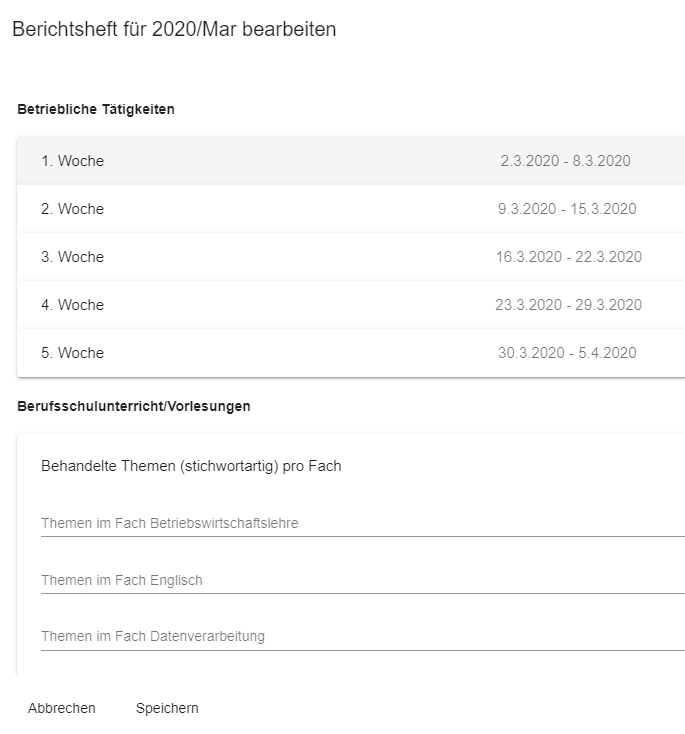Click the Abbrechen button
The height and width of the screenshot is (734, 685).
tap(62, 708)
